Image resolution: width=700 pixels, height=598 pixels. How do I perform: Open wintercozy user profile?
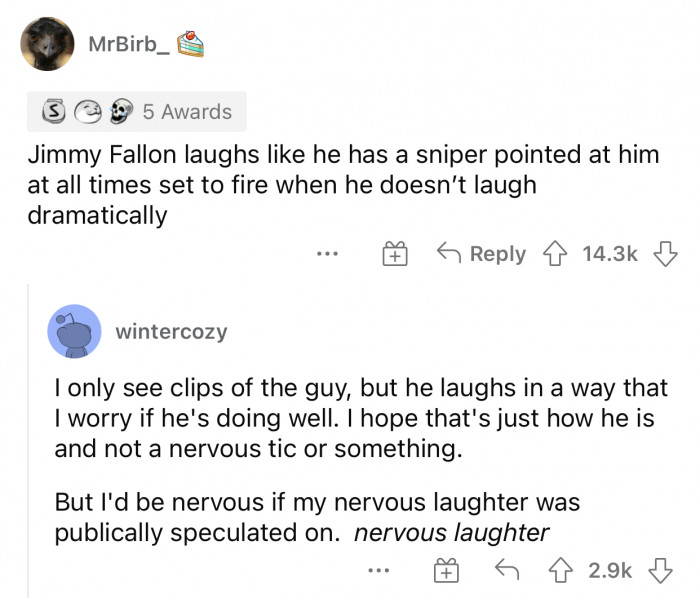(x=171, y=331)
